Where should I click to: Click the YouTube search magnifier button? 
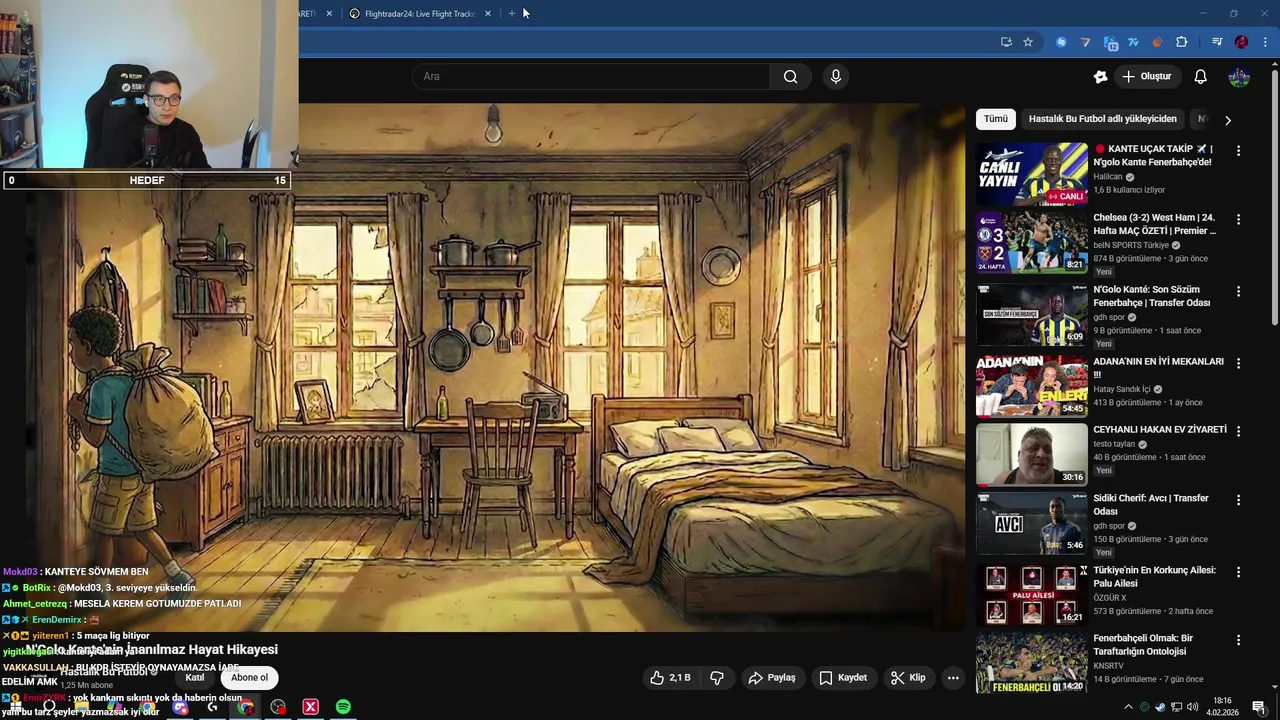coord(790,76)
